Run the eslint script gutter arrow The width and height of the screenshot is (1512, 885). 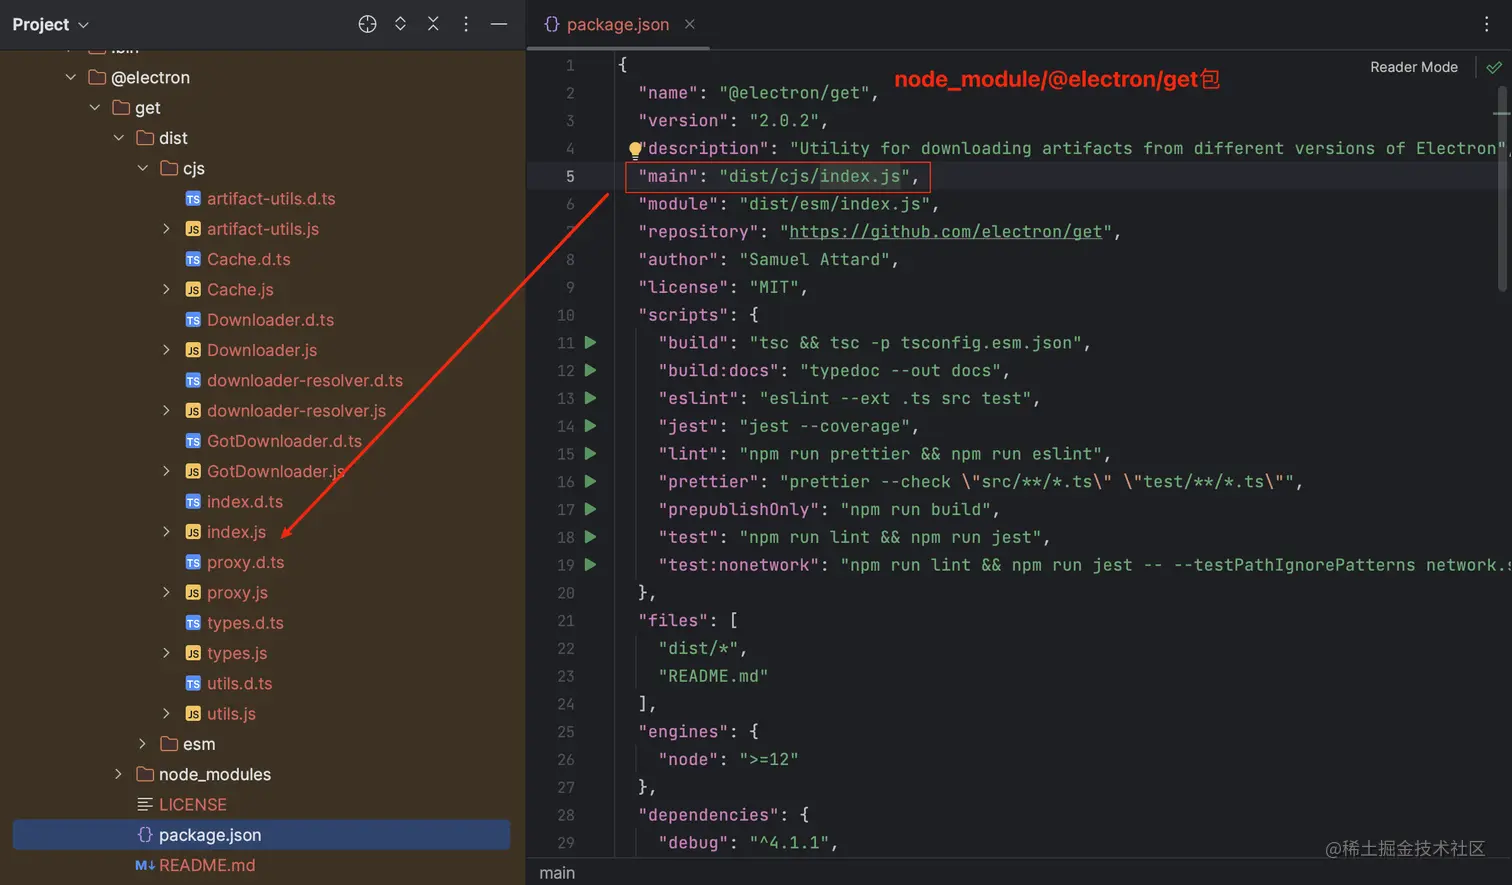tap(590, 398)
